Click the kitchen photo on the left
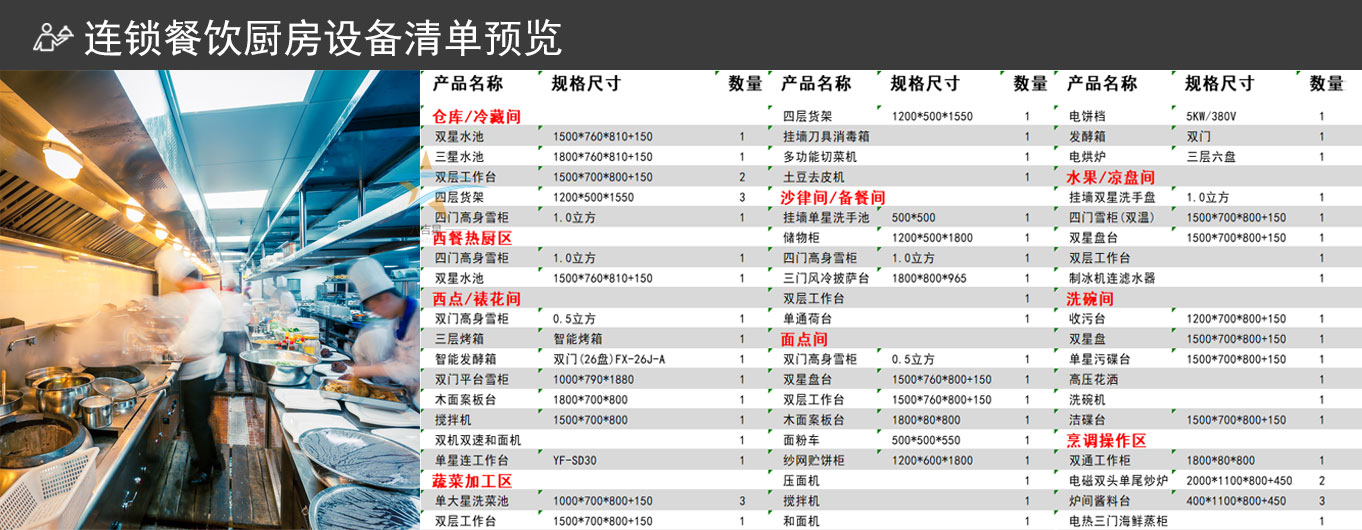Screen dimensions: 1362x530 click(210, 300)
